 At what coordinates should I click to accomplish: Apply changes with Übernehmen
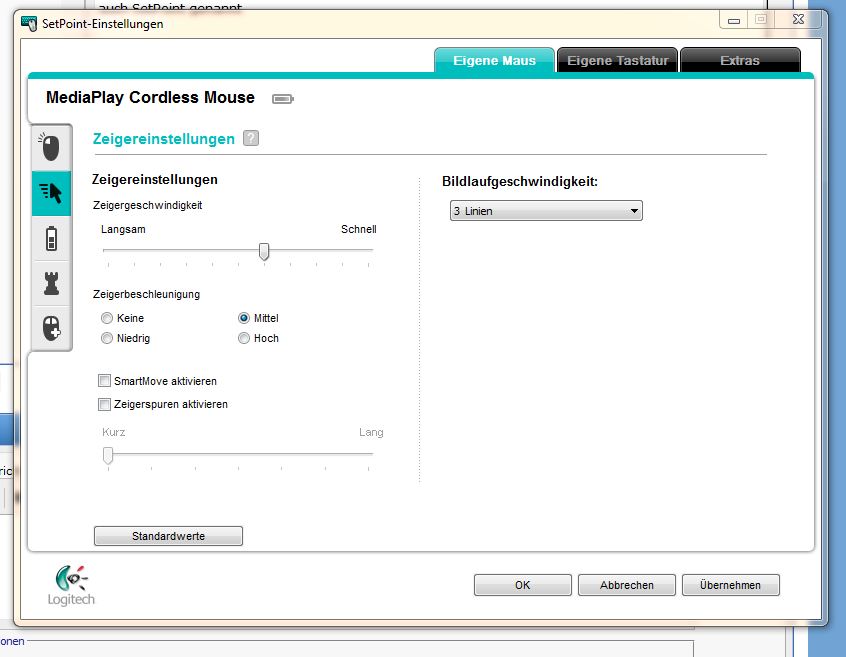[x=731, y=585]
